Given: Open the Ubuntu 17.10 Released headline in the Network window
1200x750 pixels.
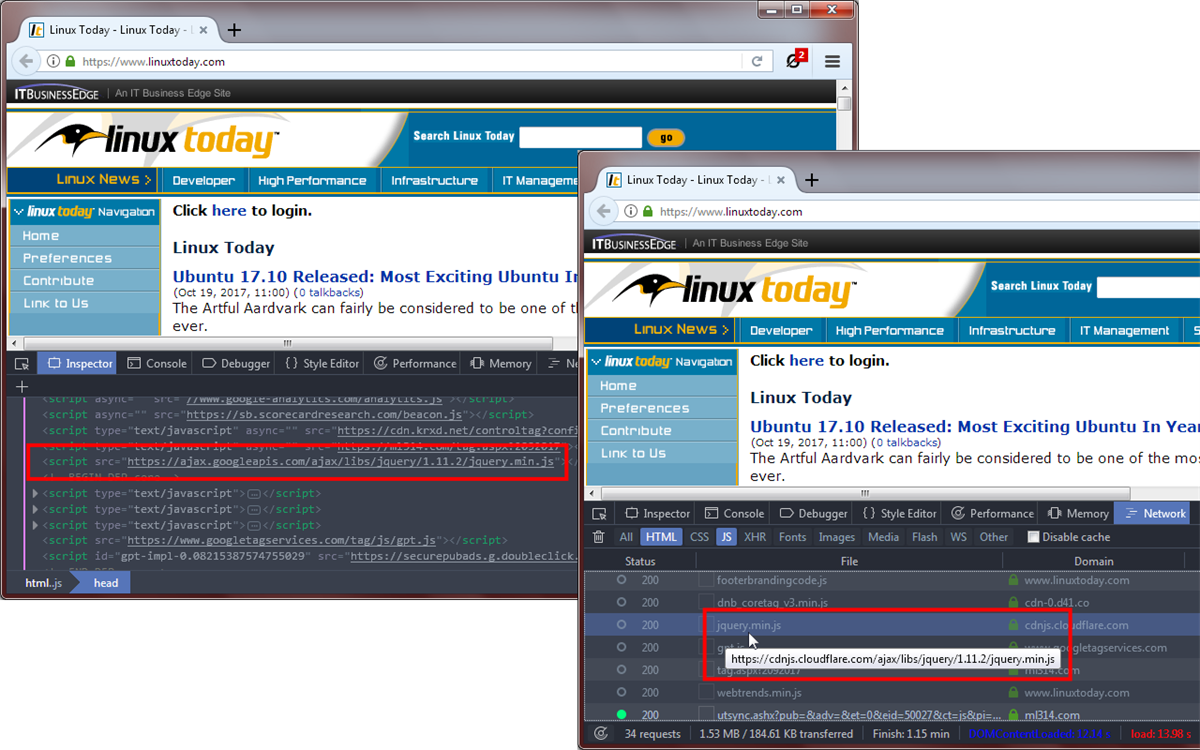Looking at the screenshot, I should [x=974, y=427].
